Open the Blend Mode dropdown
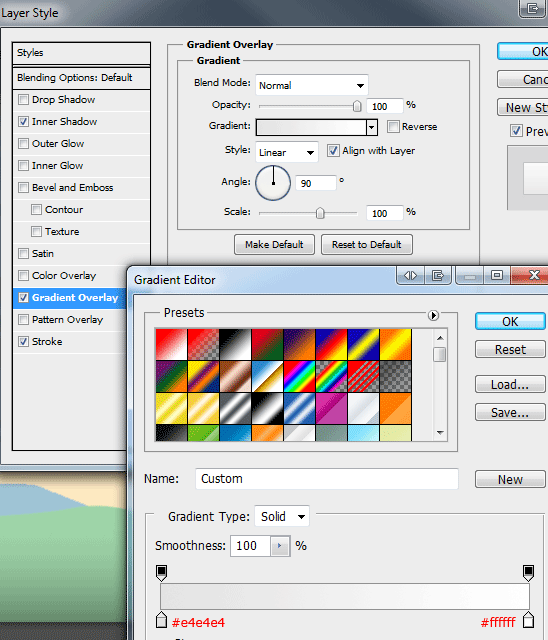The height and width of the screenshot is (640, 548). click(312, 85)
